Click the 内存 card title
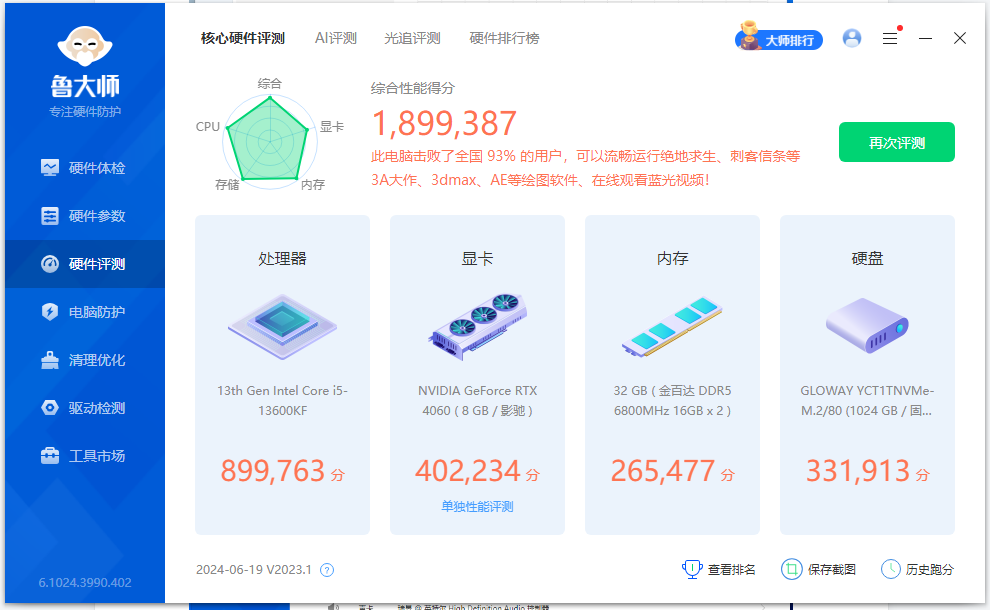This screenshot has width=990, height=610. click(x=672, y=259)
